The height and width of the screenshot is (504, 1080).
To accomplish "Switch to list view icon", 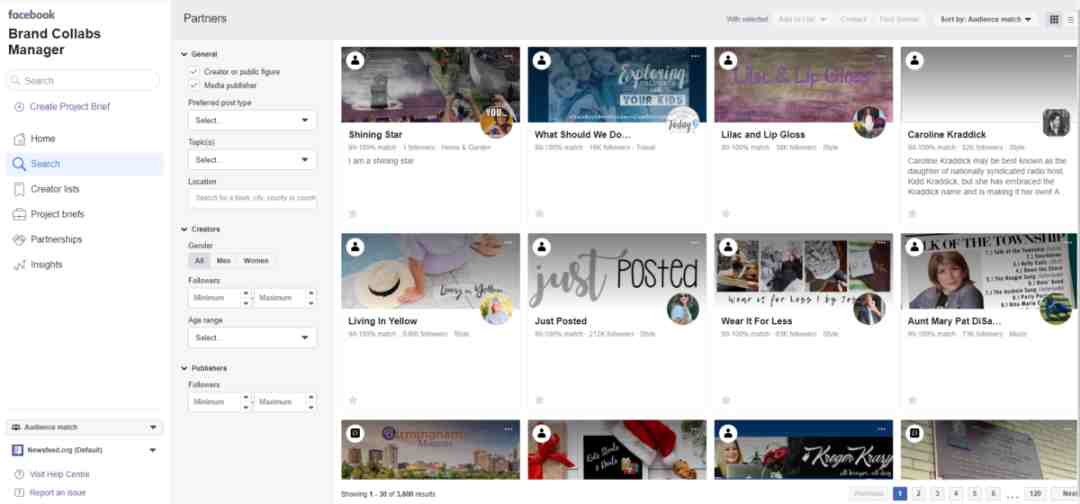I will click(1070, 19).
